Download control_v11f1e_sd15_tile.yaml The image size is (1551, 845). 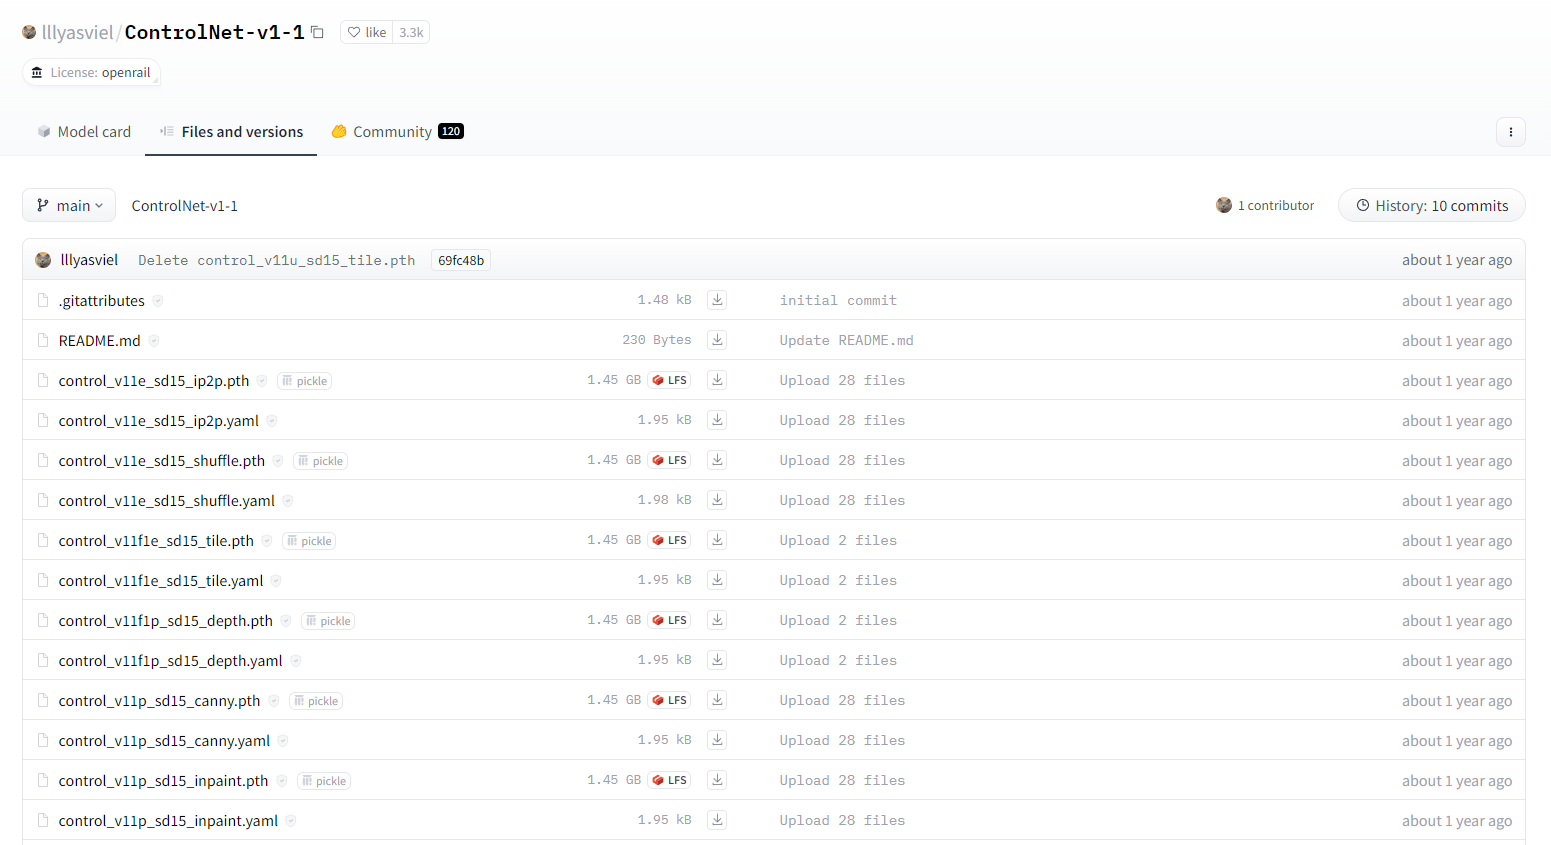(x=717, y=579)
